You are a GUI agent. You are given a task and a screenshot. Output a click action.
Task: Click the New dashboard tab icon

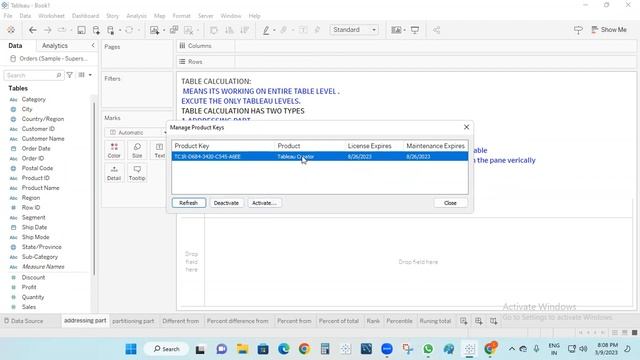coord(478,321)
